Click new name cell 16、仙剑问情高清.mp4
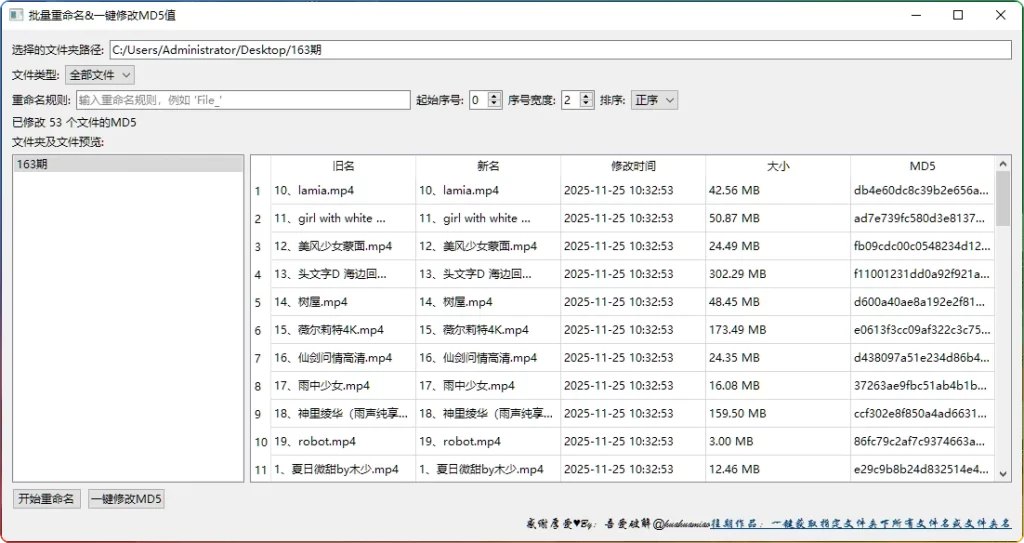This screenshot has height=543, width=1024. (488, 358)
